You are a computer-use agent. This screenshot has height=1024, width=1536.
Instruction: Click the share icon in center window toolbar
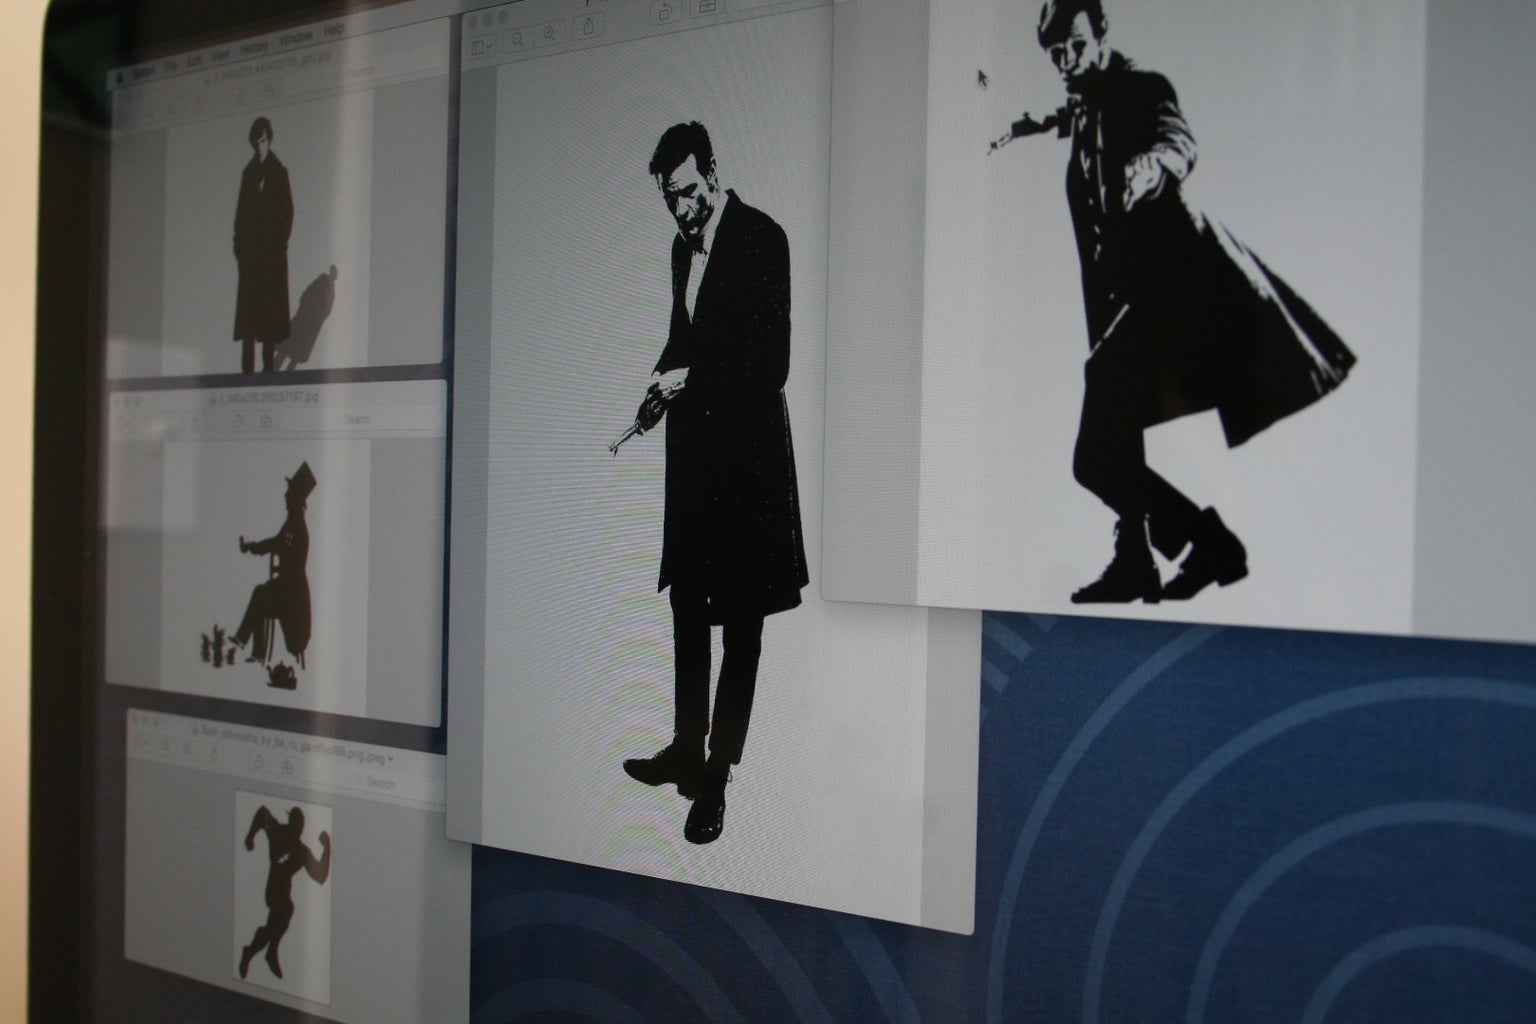point(590,26)
